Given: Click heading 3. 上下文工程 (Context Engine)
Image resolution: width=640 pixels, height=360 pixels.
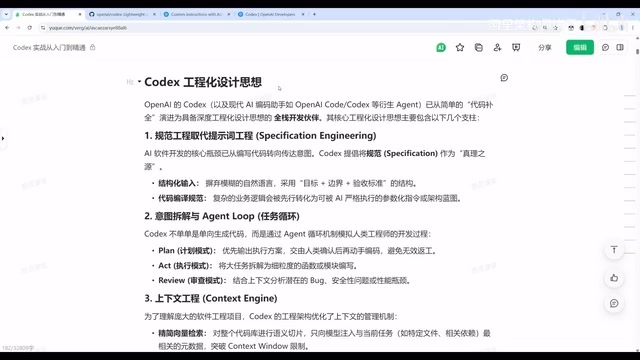Looking at the screenshot, I should click(211, 298).
